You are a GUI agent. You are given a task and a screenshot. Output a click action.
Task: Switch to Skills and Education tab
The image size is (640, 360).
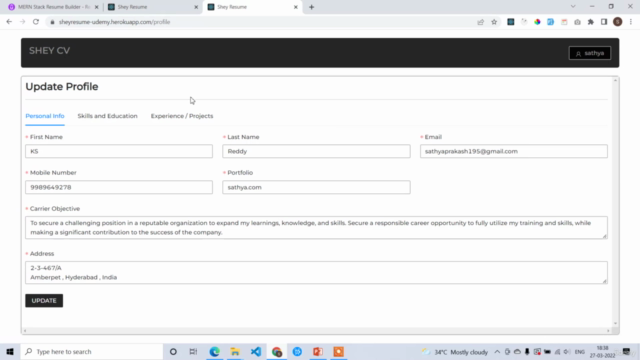click(x=107, y=116)
